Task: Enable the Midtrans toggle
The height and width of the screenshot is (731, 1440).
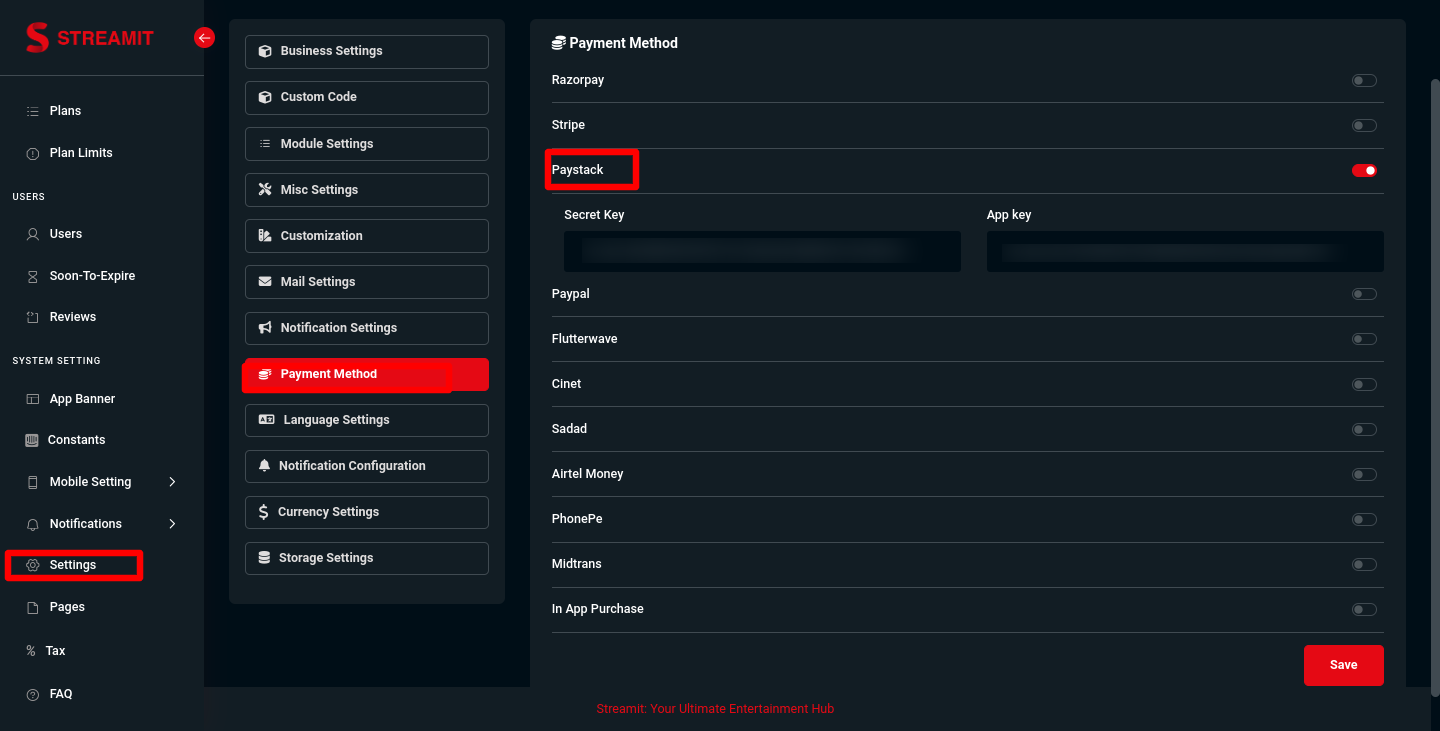Action: click(x=1364, y=564)
